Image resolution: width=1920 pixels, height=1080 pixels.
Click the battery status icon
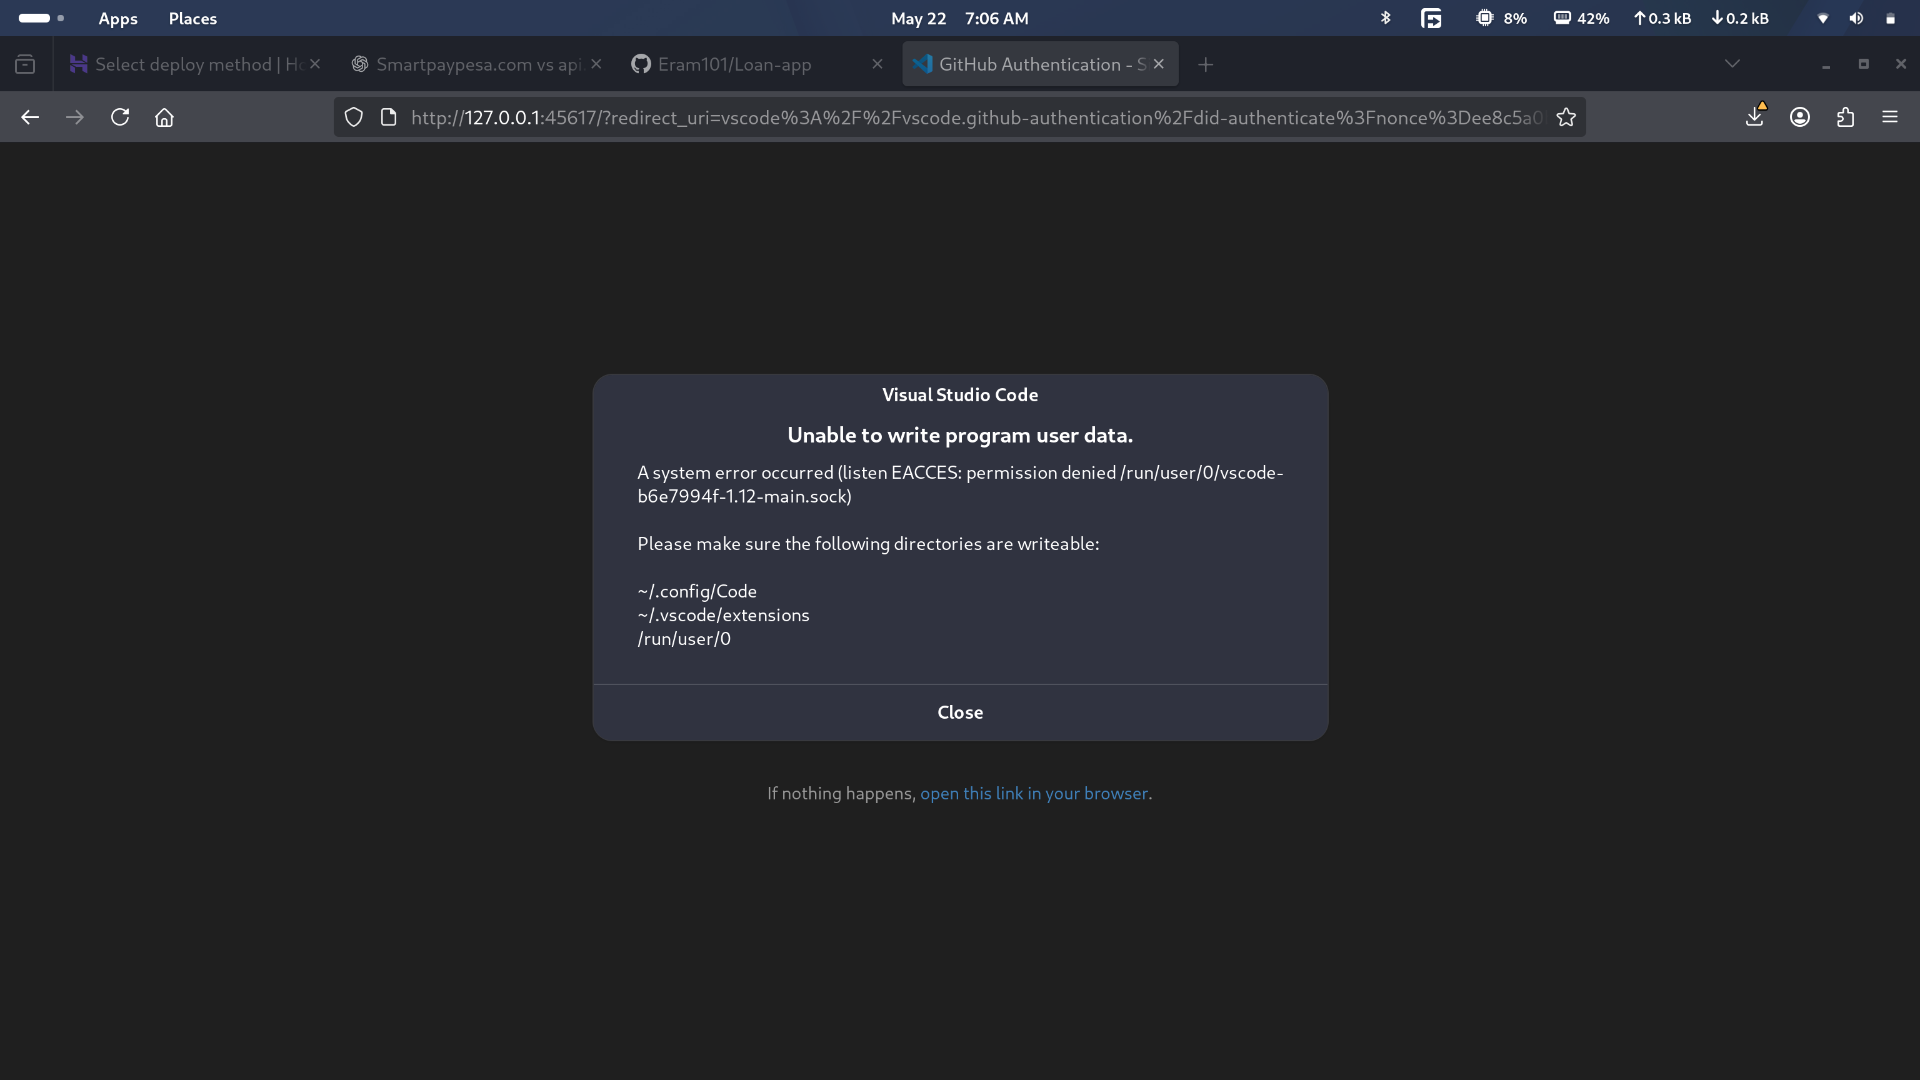click(1890, 18)
